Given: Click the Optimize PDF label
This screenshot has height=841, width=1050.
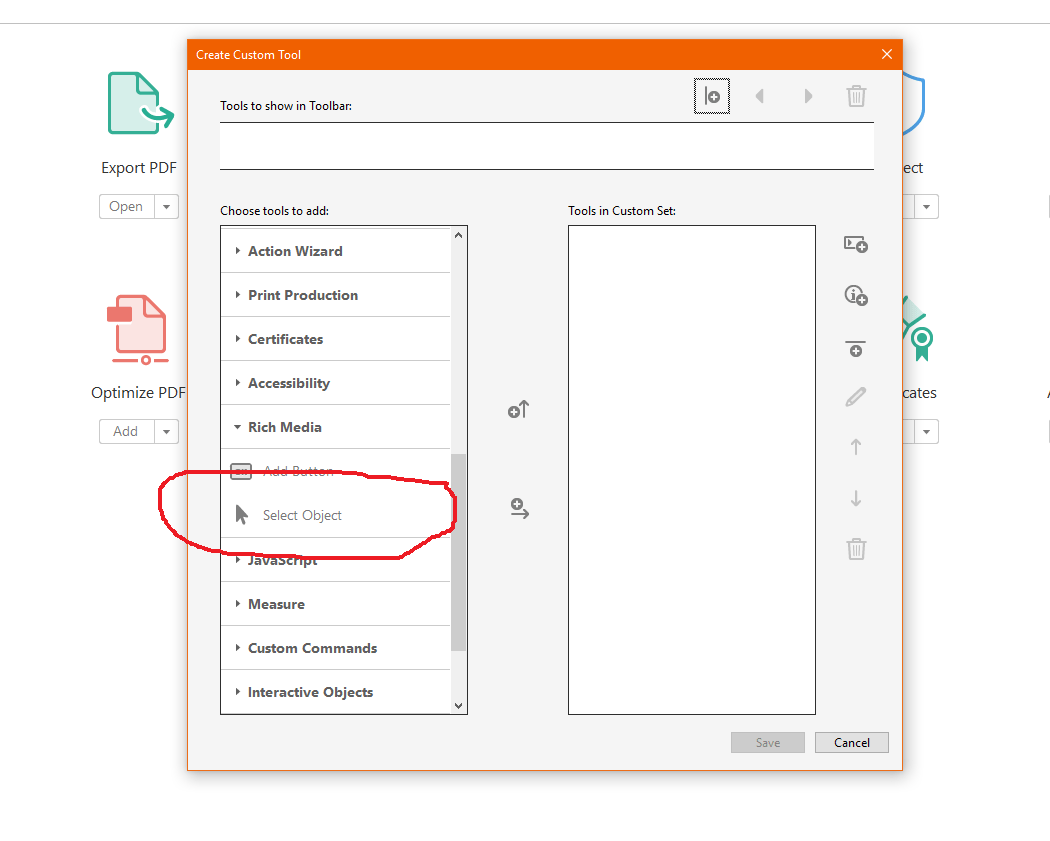Looking at the screenshot, I should click(139, 392).
